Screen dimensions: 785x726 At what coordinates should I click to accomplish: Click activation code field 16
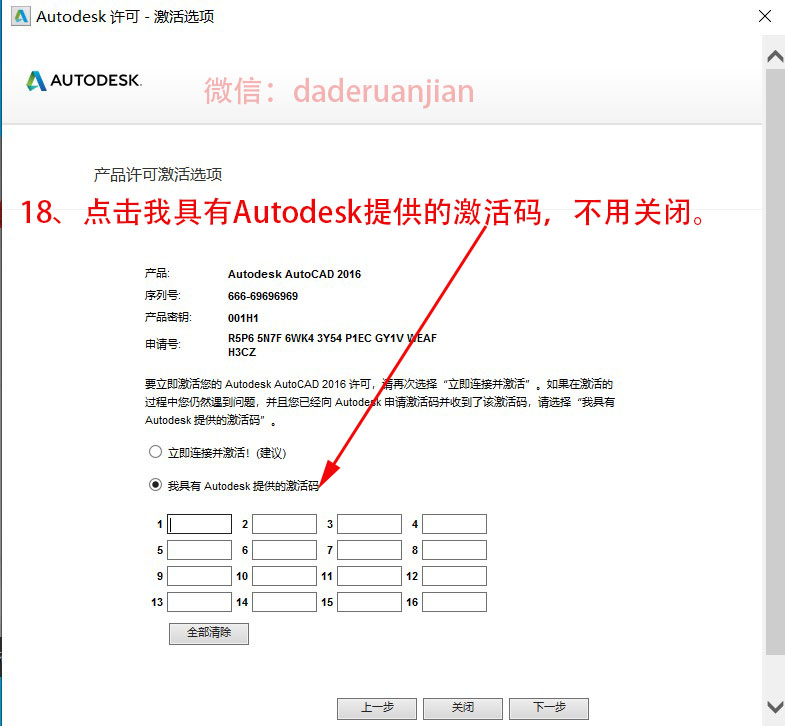(x=454, y=602)
